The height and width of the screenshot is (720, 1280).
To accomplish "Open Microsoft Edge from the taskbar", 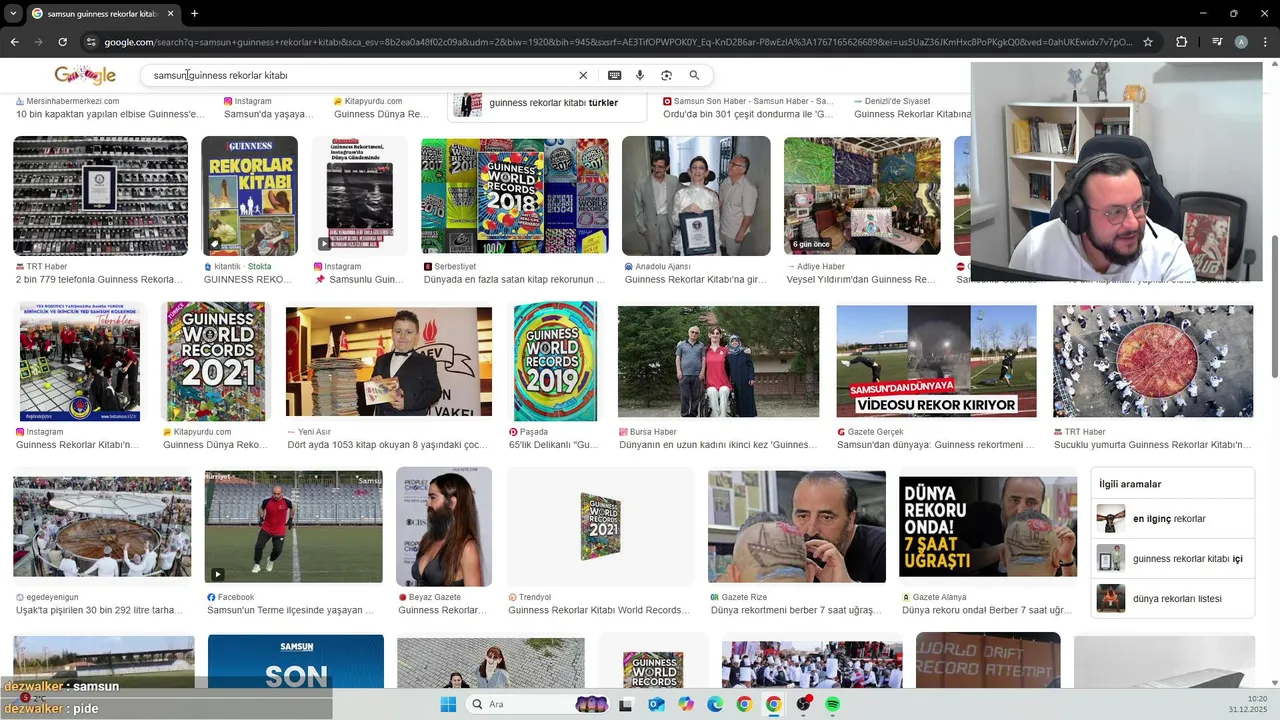I will coord(715,704).
